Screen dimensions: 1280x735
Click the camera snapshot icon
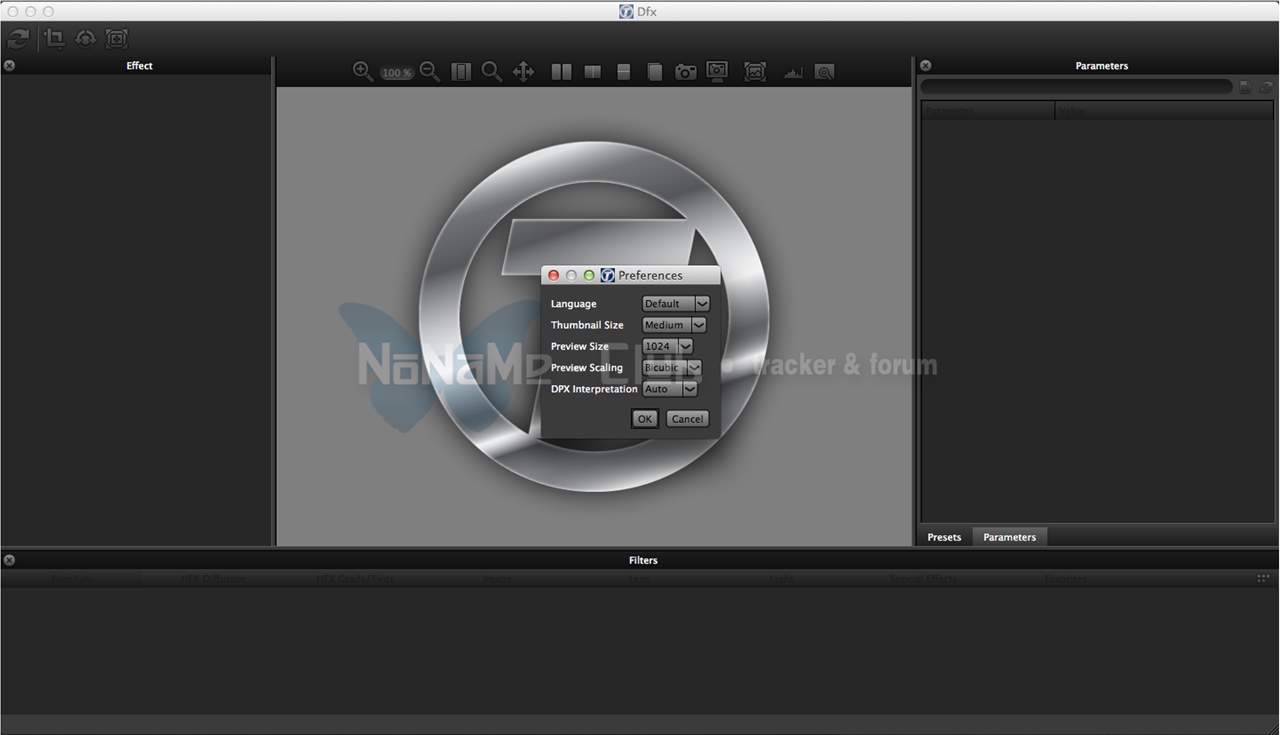[x=685, y=72]
